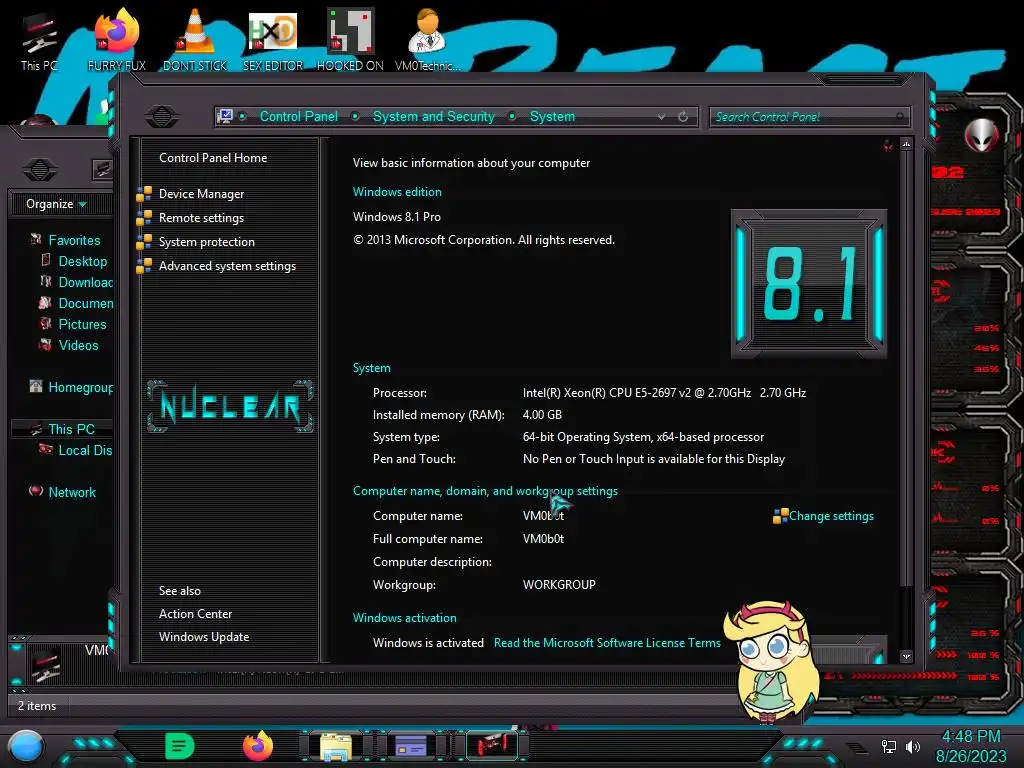Open Remote settings
The image size is (1024, 768).
(201, 218)
